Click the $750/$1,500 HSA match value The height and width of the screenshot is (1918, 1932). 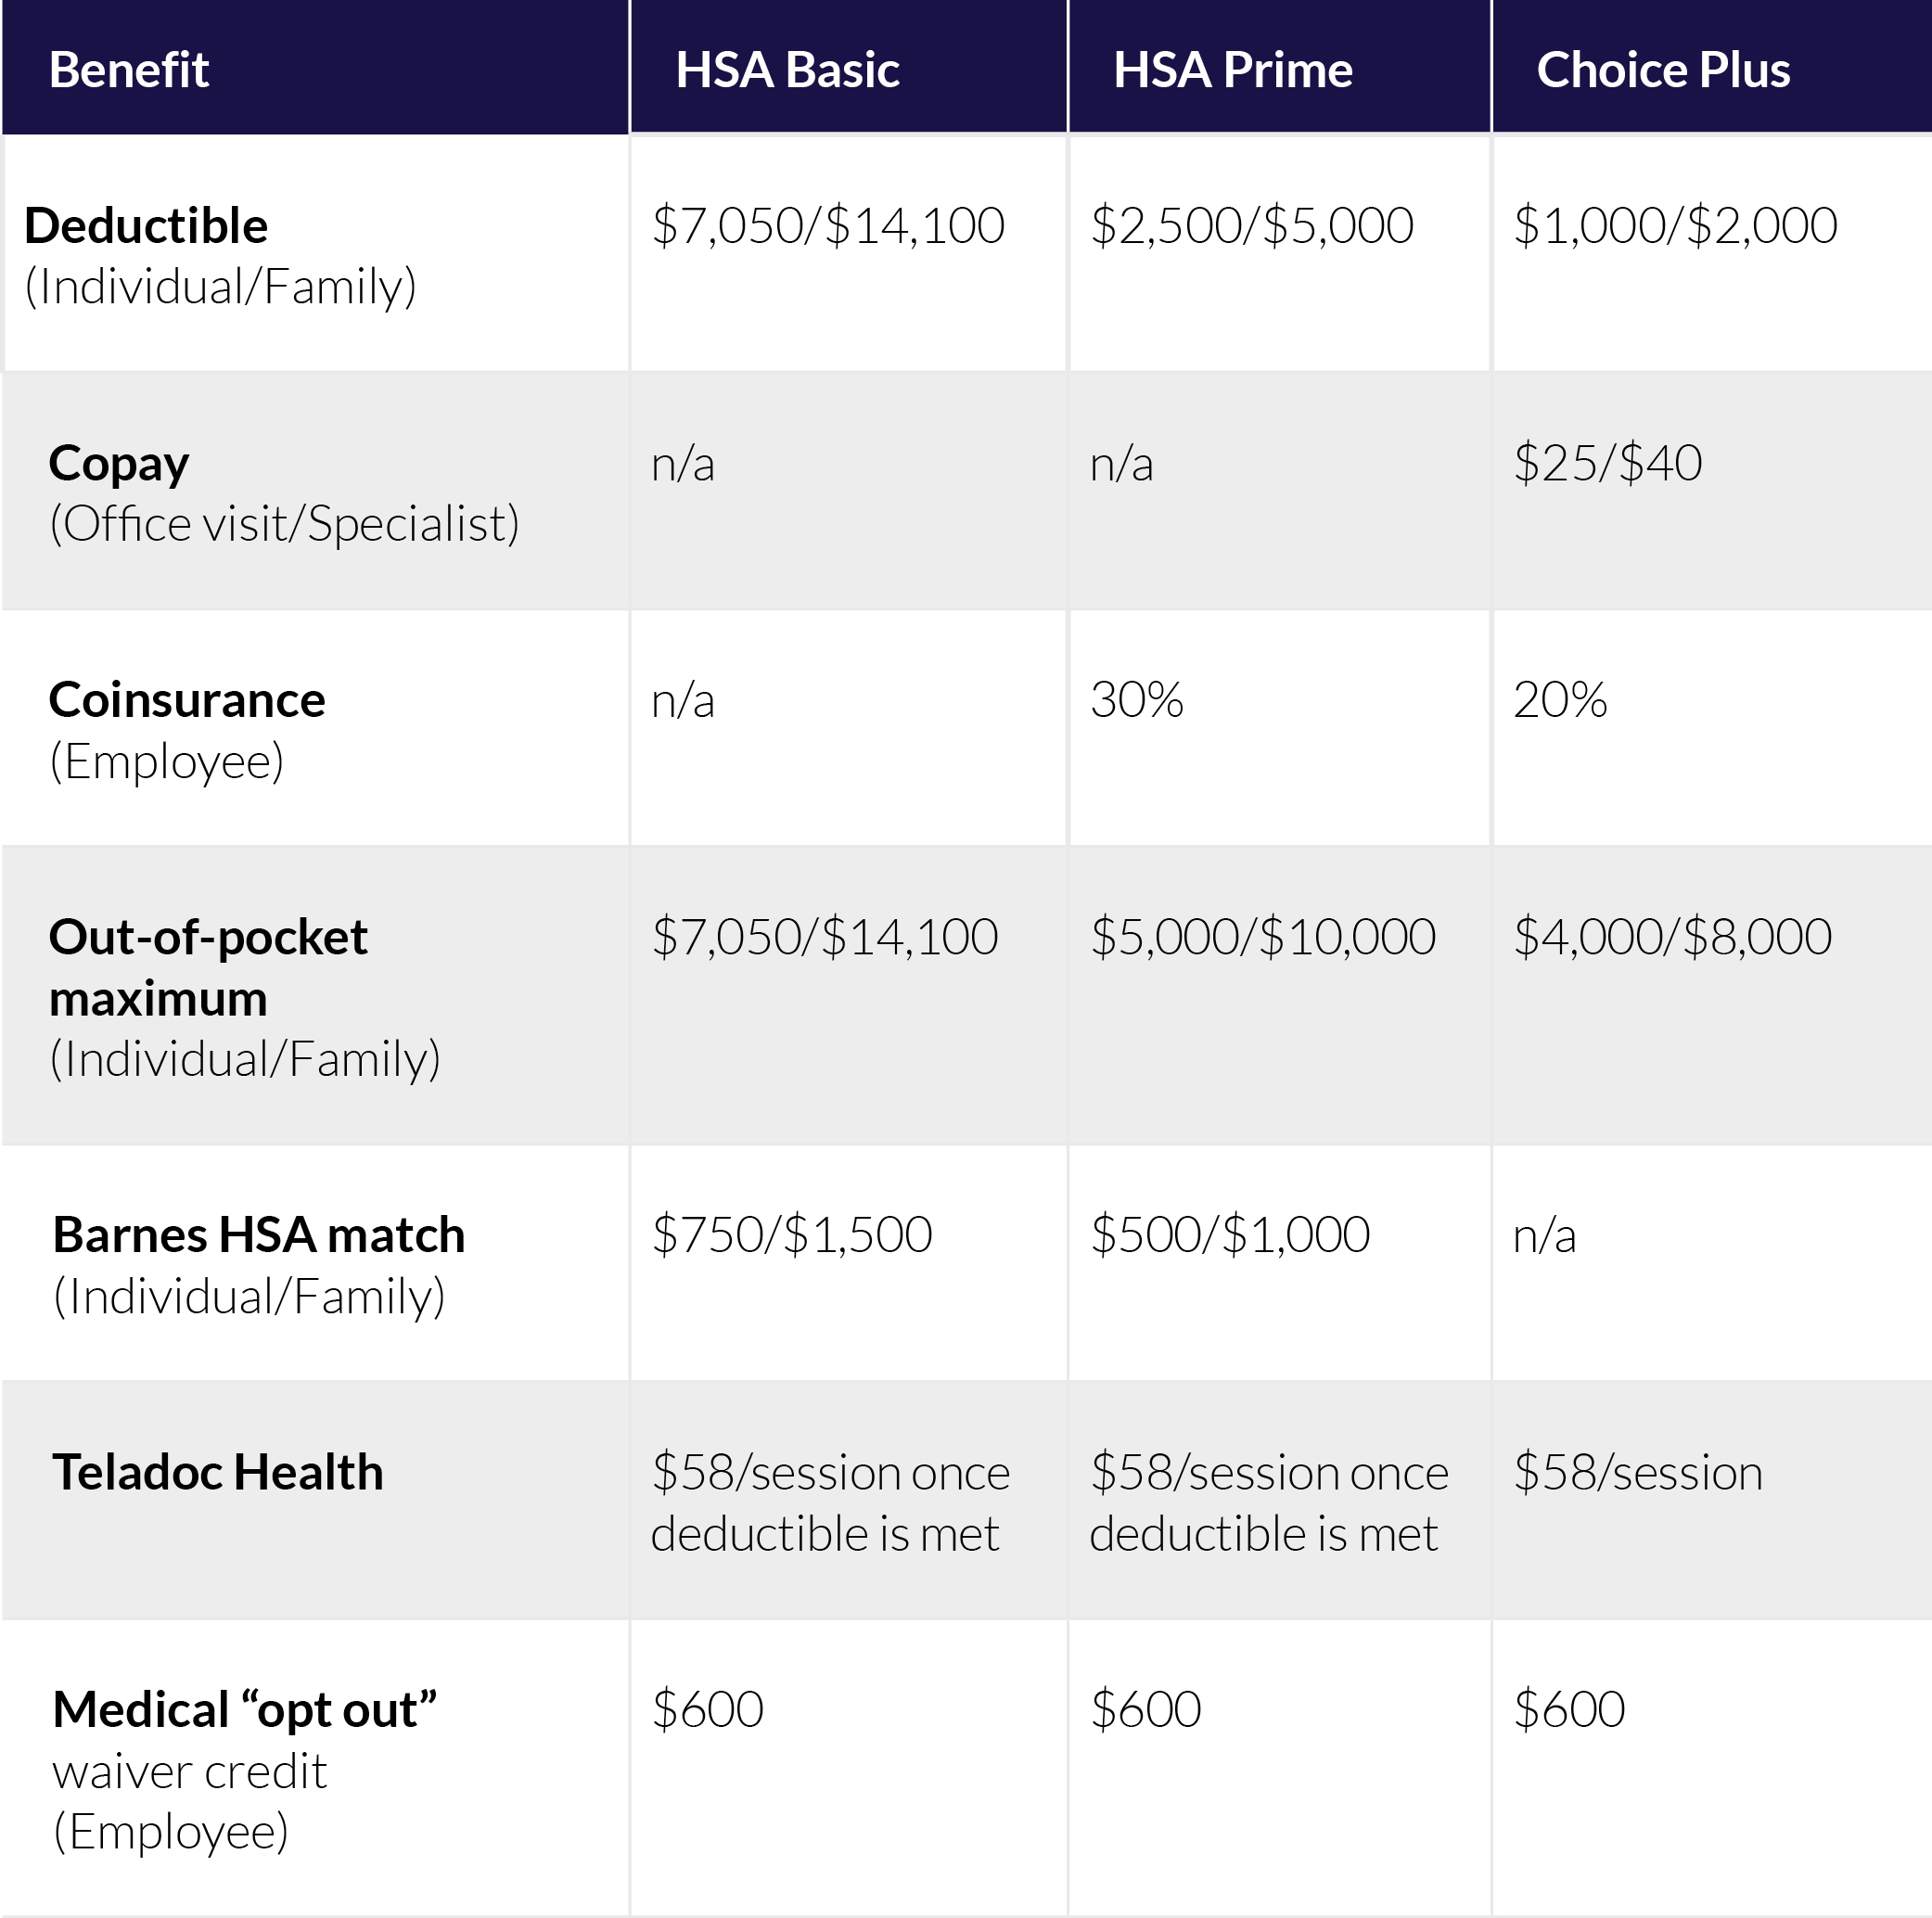click(x=792, y=1235)
